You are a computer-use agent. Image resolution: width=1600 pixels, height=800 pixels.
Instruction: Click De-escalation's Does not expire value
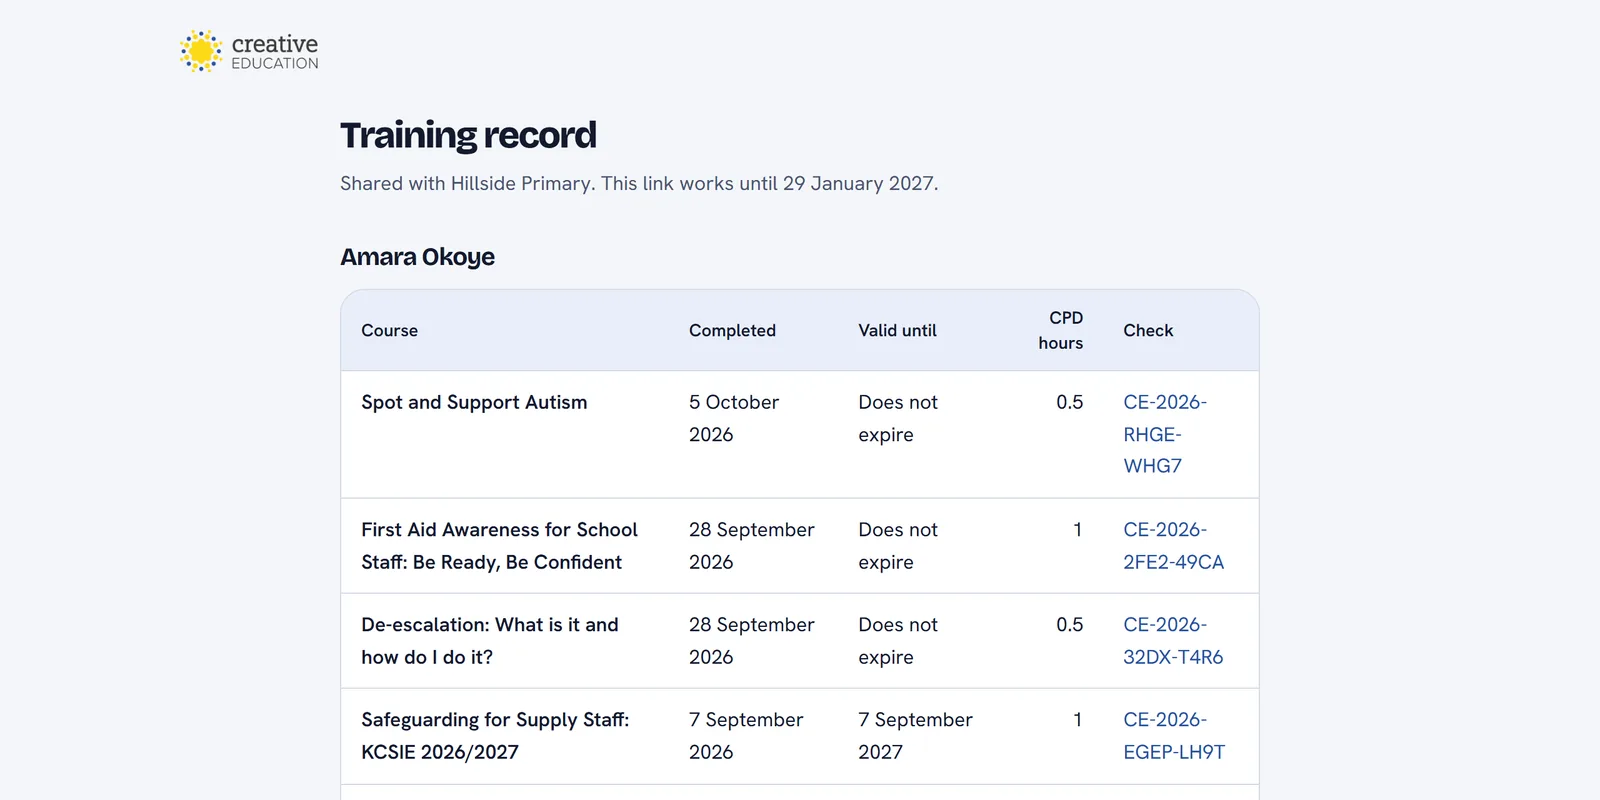(898, 641)
